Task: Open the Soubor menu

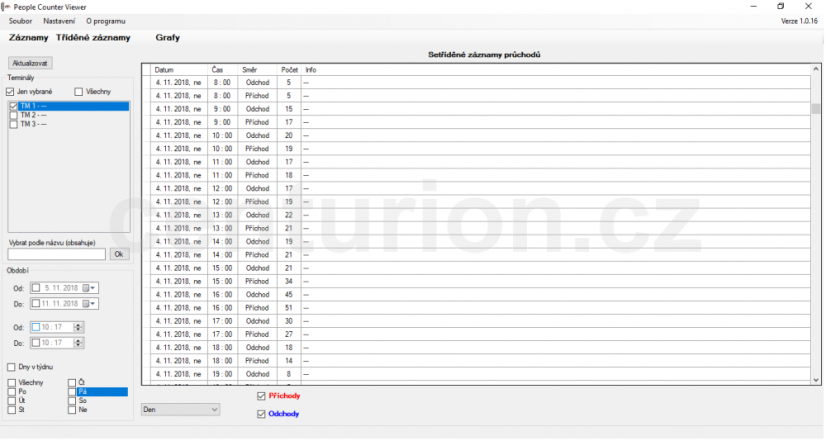Action: [21, 21]
